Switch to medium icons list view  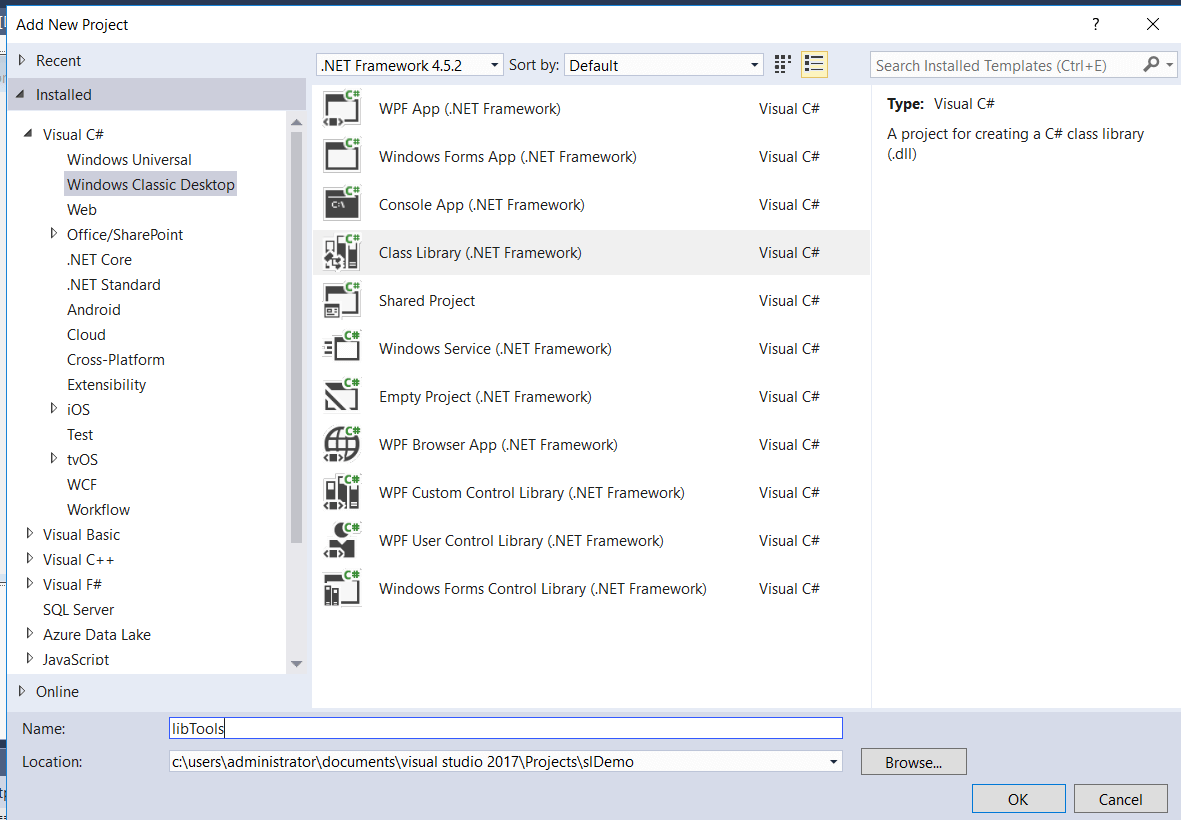coord(814,65)
